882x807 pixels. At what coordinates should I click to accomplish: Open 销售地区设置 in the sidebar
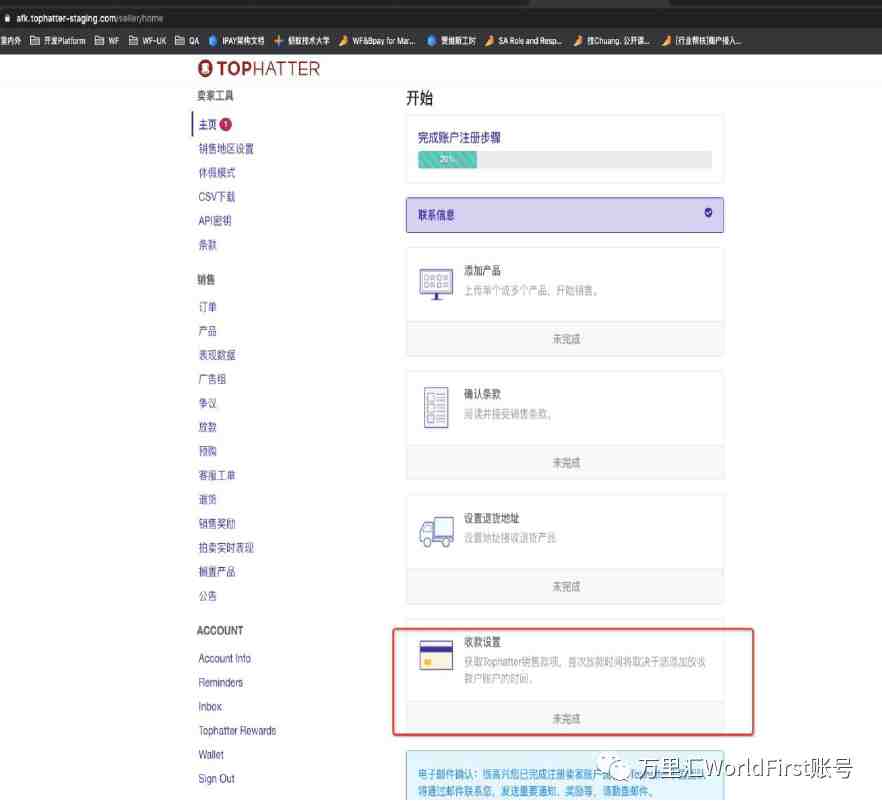click(x=226, y=148)
